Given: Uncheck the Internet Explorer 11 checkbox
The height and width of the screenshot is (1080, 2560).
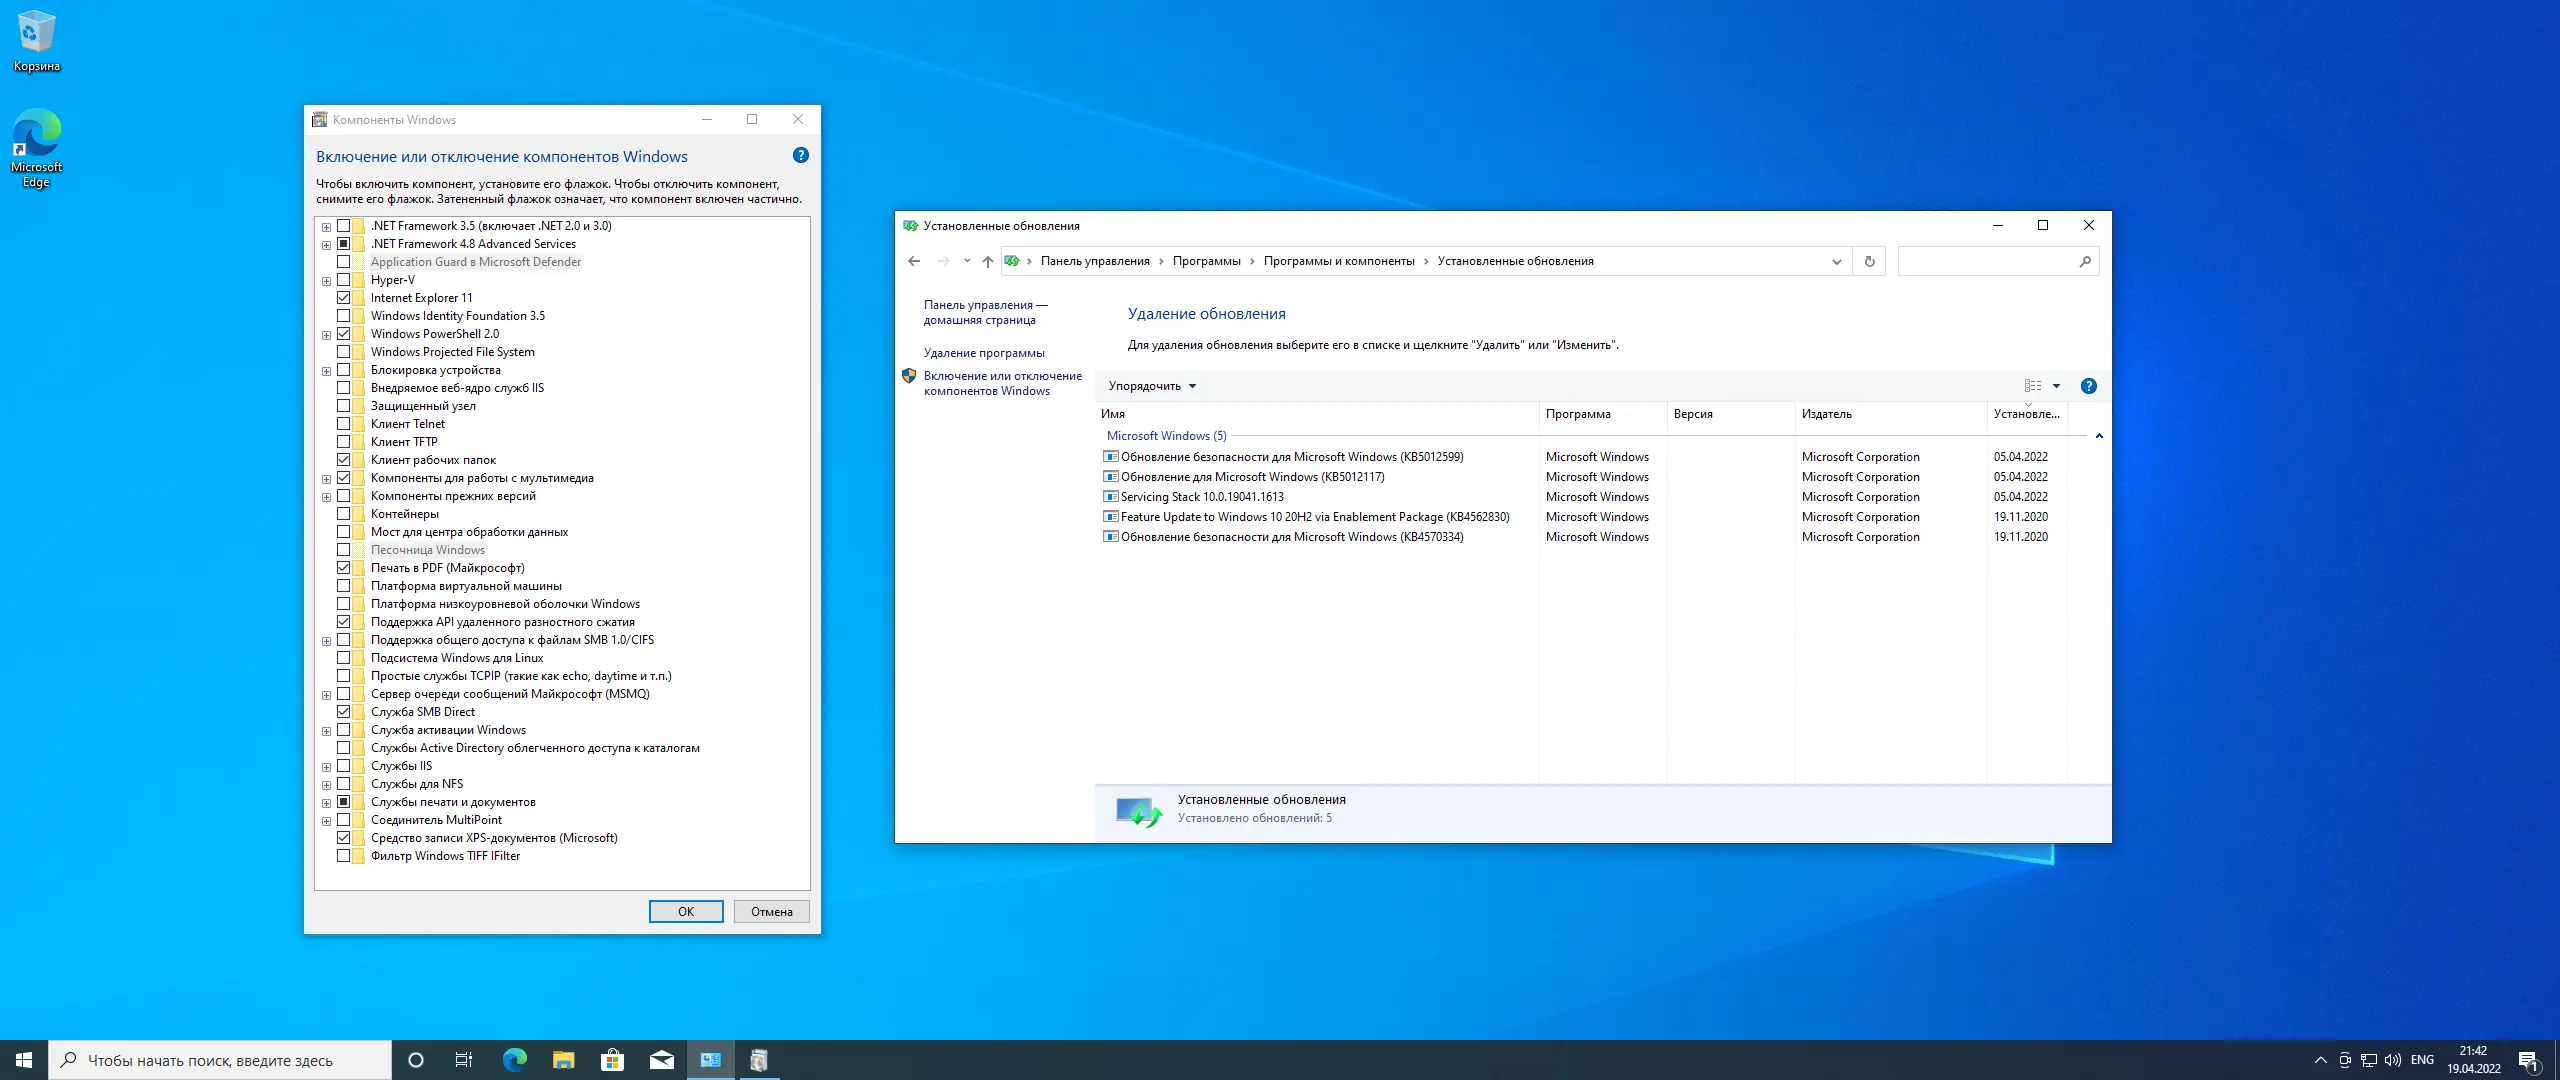Looking at the screenshot, I should (x=343, y=298).
